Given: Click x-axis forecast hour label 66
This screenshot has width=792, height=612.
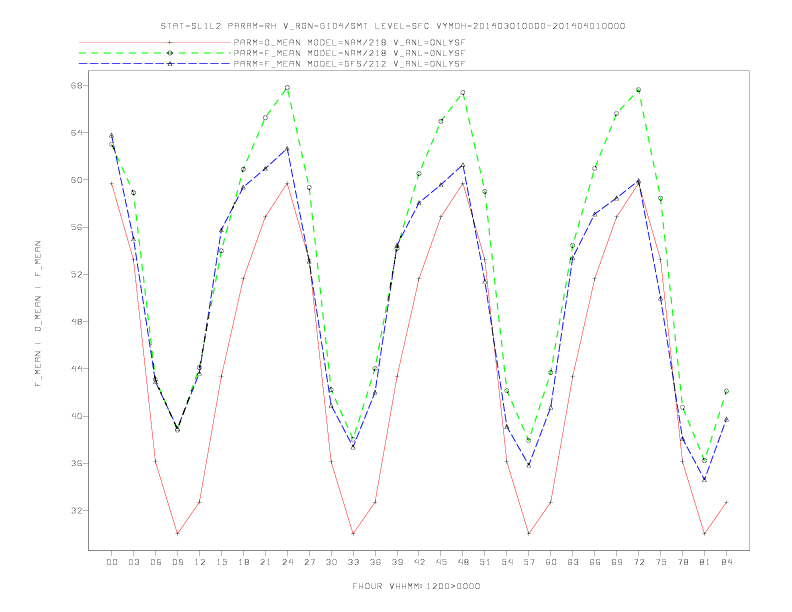Looking at the screenshot, I should point(595,562).
